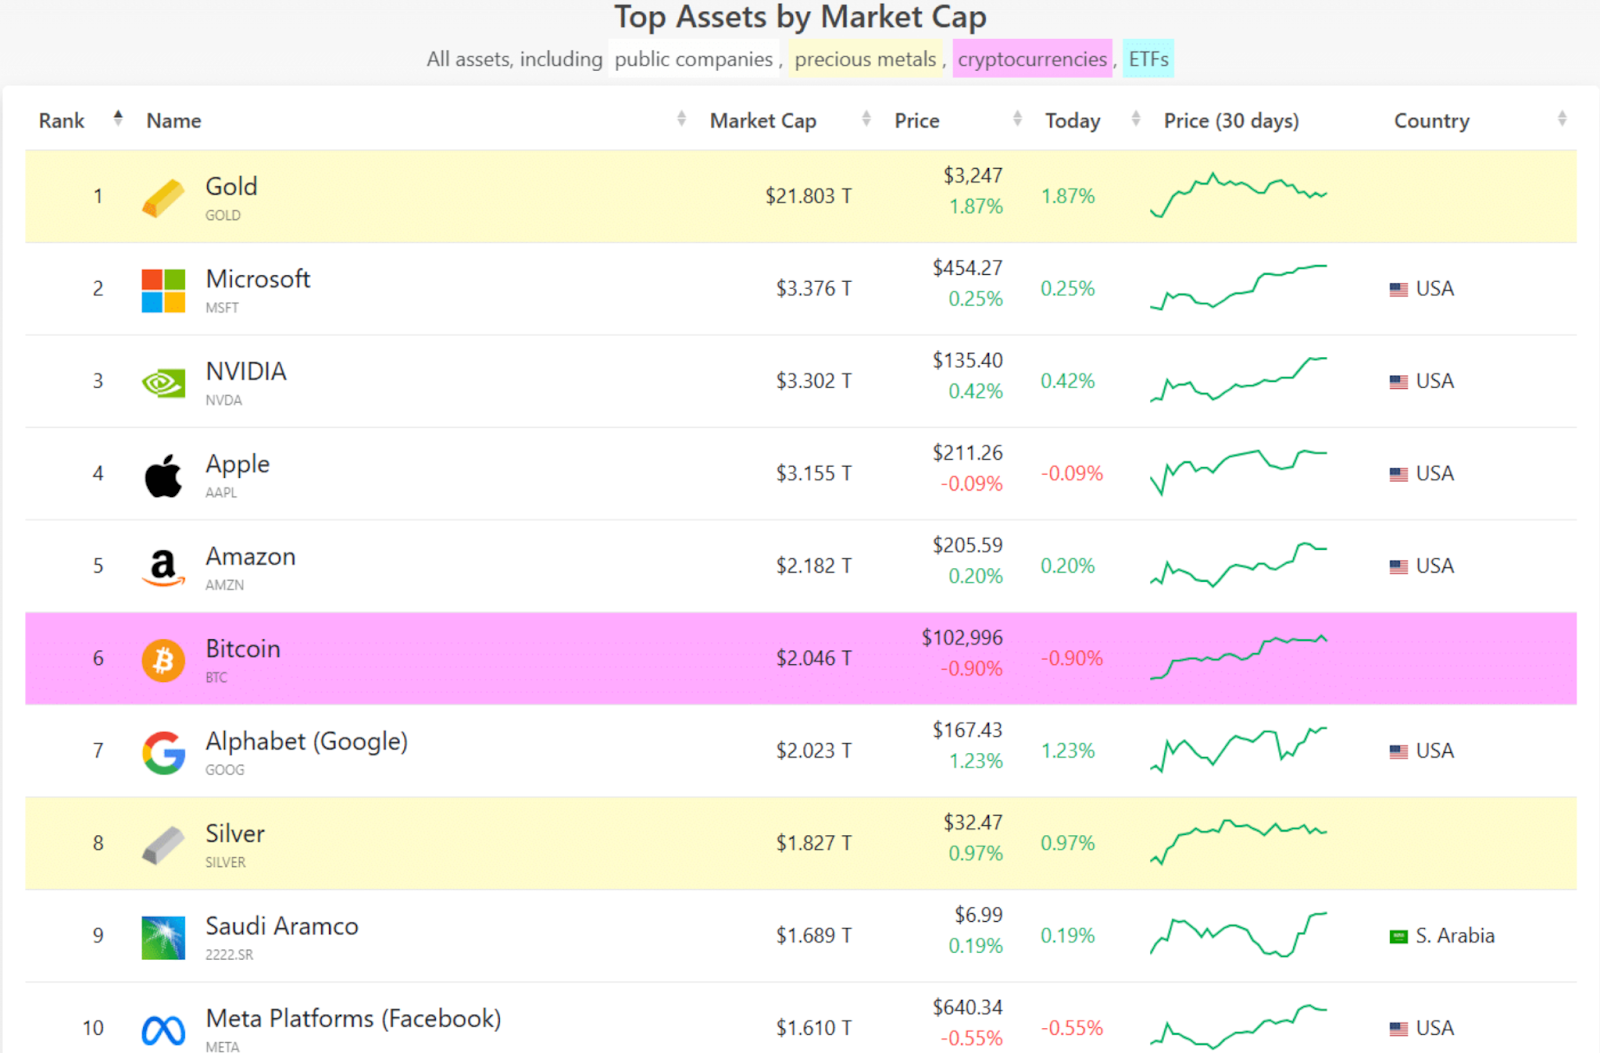This screenshot has width=1600, height=1053.
Task: Click Gold's 30-day price chart
Action: [x=1238, y=195]
